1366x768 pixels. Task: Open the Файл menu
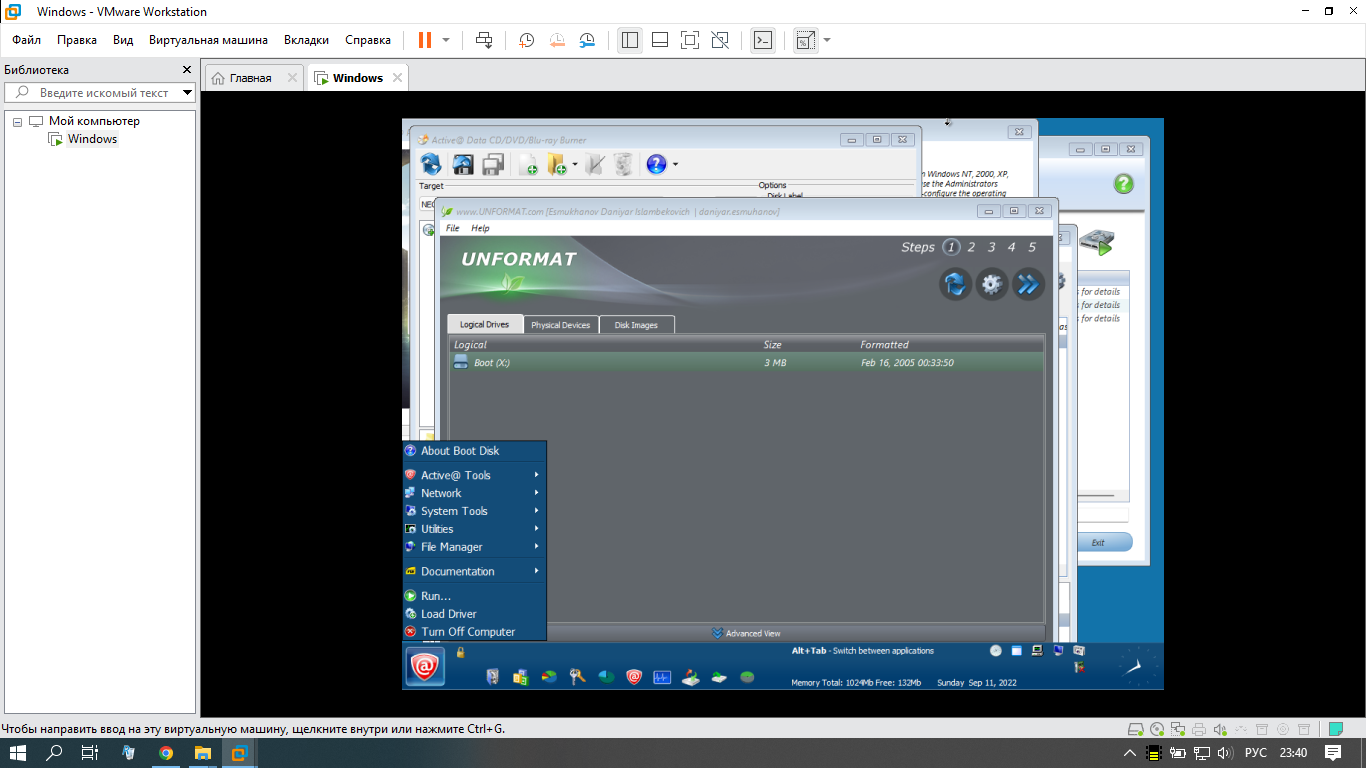[27, 40]
